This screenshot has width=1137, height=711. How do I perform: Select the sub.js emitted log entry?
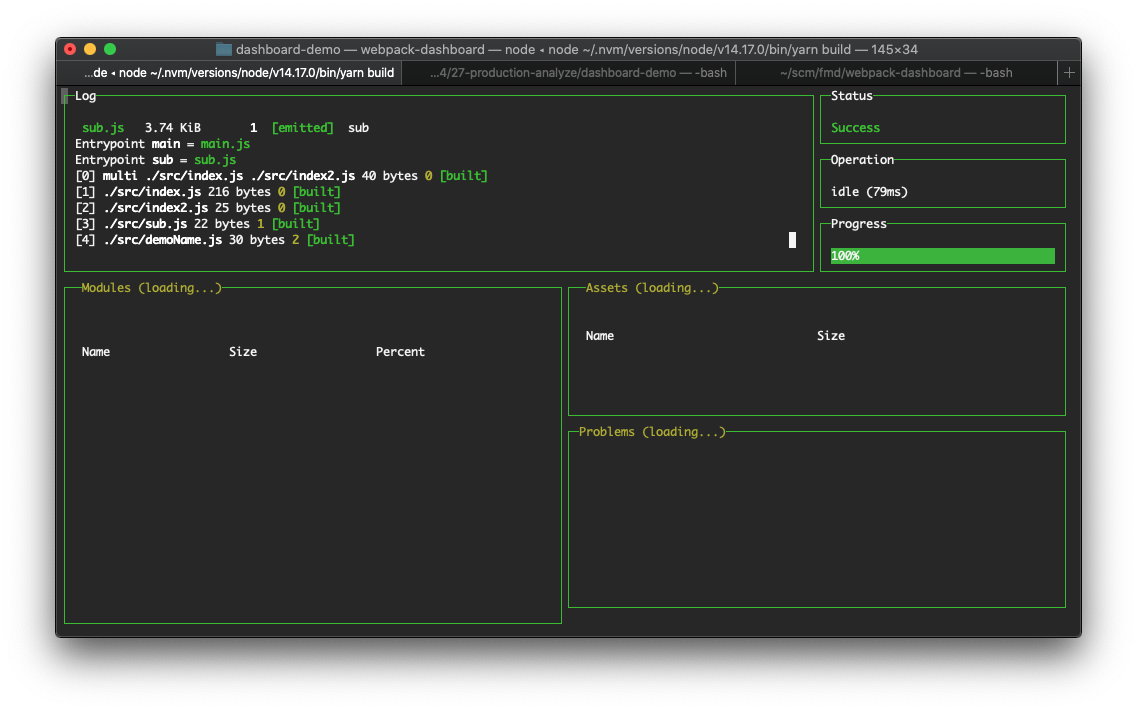coord(220,127)
